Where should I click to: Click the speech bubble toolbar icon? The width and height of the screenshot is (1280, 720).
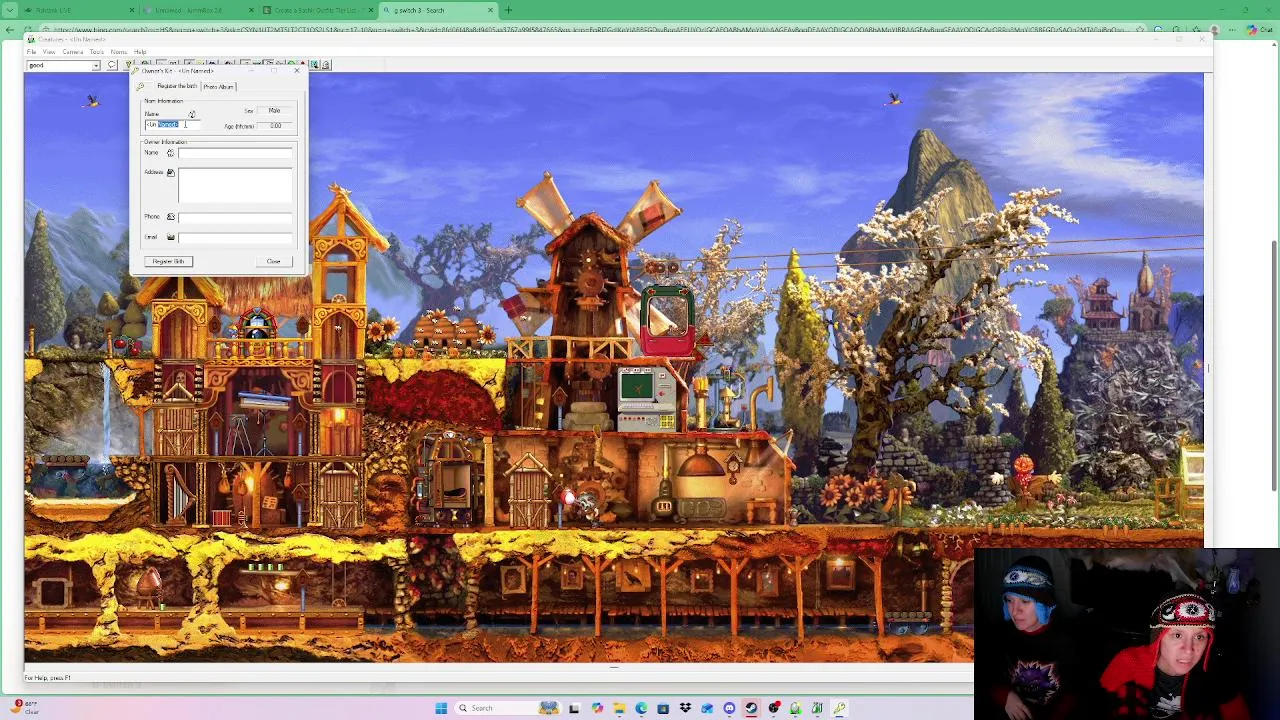point(113,65)
